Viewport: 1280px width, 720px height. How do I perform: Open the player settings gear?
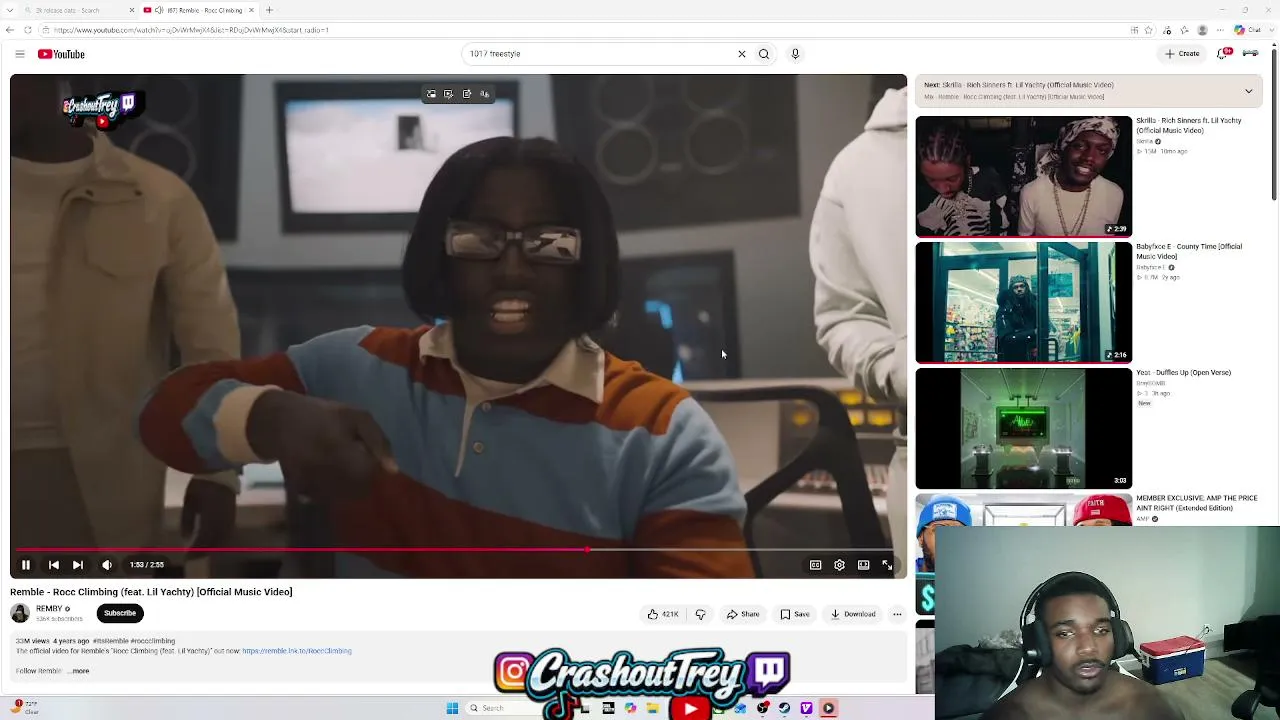(x=840, y=565)
